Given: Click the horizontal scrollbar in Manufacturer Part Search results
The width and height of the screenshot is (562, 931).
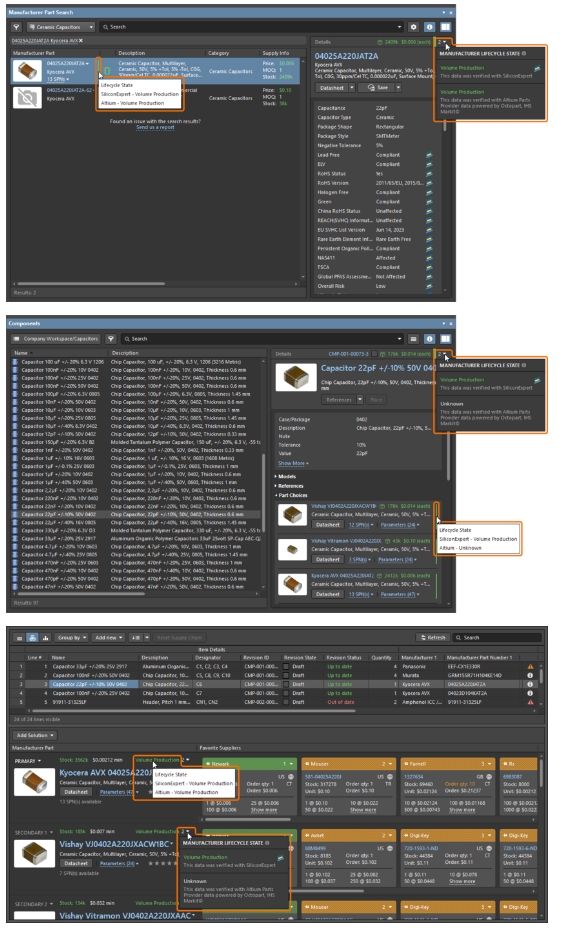Looking at the screenshot, I should coord(91,284).
